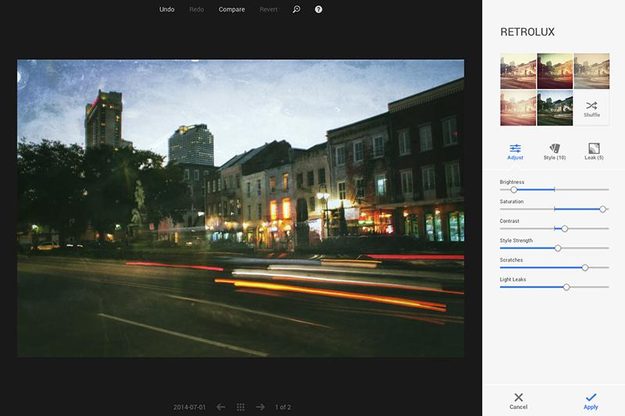Select the faded sepia style thumbnail
The width and height of the screenshot is (625, 416).
pos(592,71)
